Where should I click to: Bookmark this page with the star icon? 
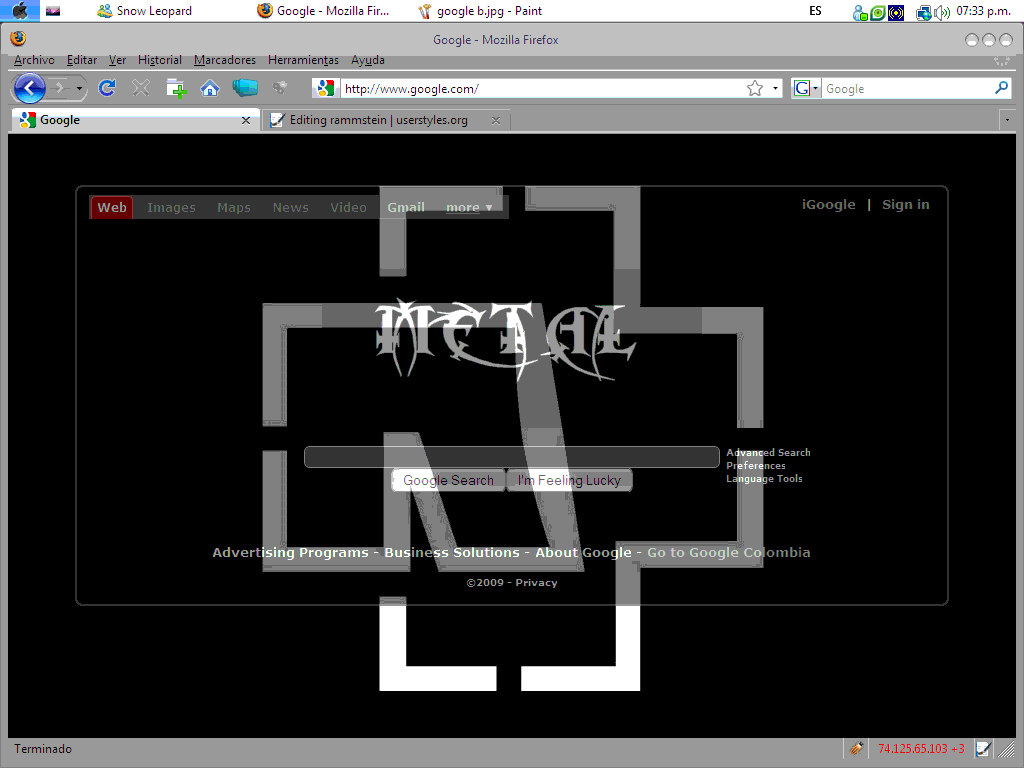pos(755,88)
